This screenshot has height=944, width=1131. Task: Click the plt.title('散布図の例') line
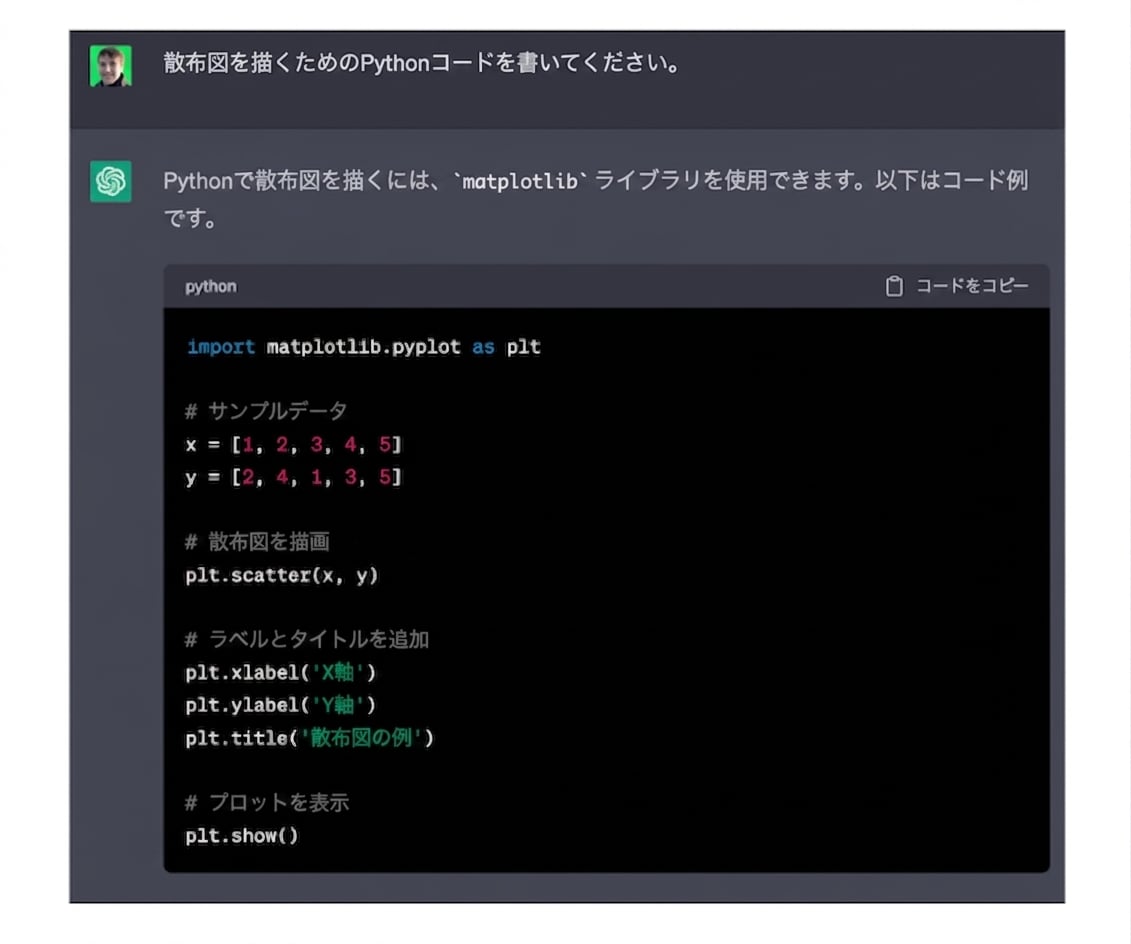[x=309, y=738]
